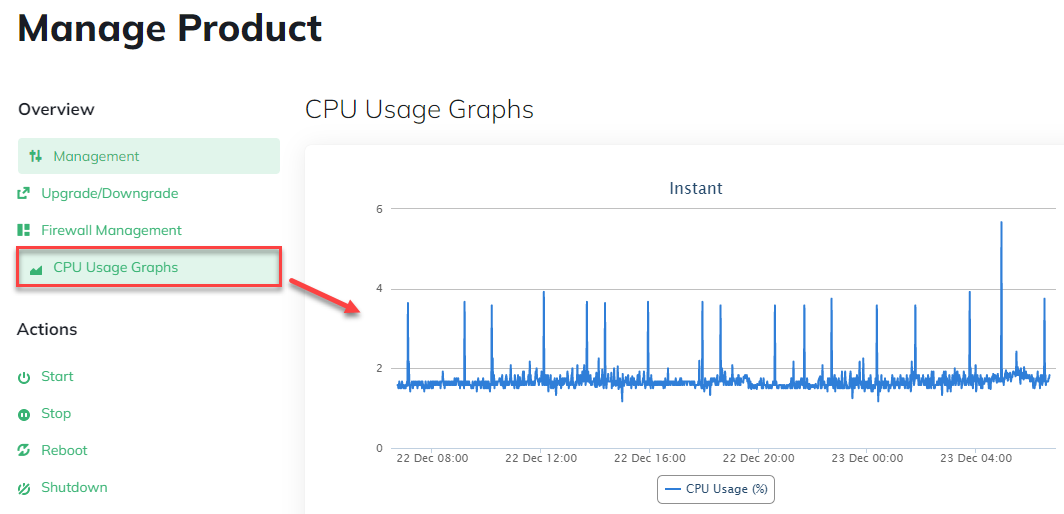
Task: Click the tallest CPU spike on graph
Action: (x=1001, y=225)
